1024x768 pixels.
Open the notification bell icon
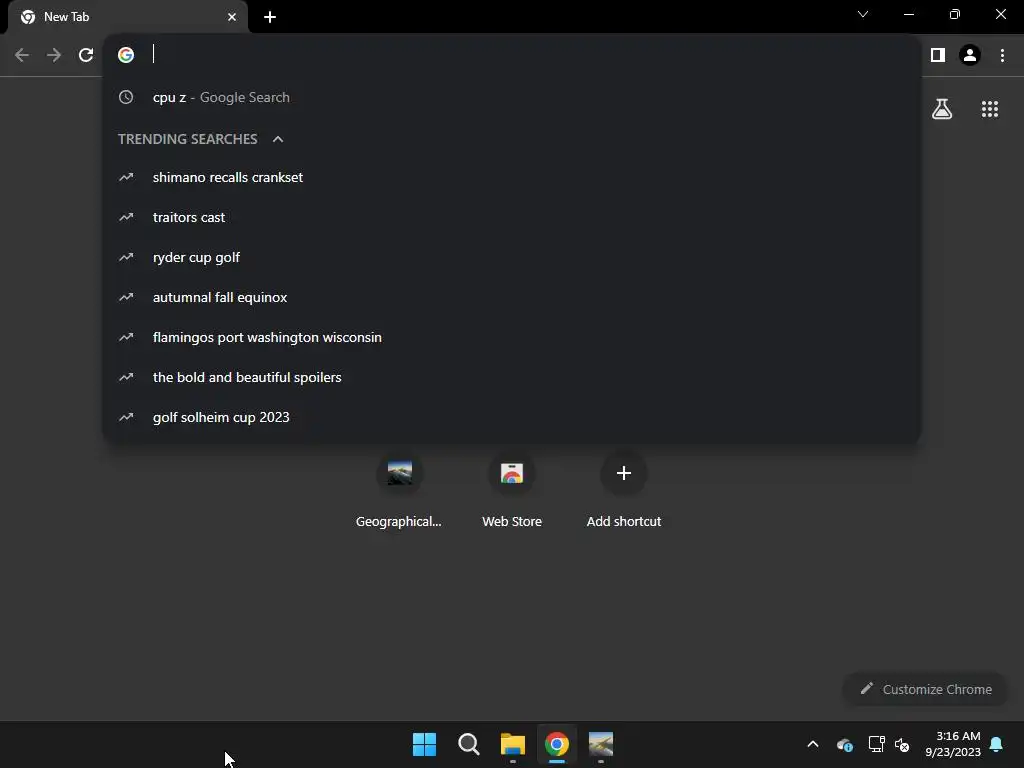coord(996,744)
